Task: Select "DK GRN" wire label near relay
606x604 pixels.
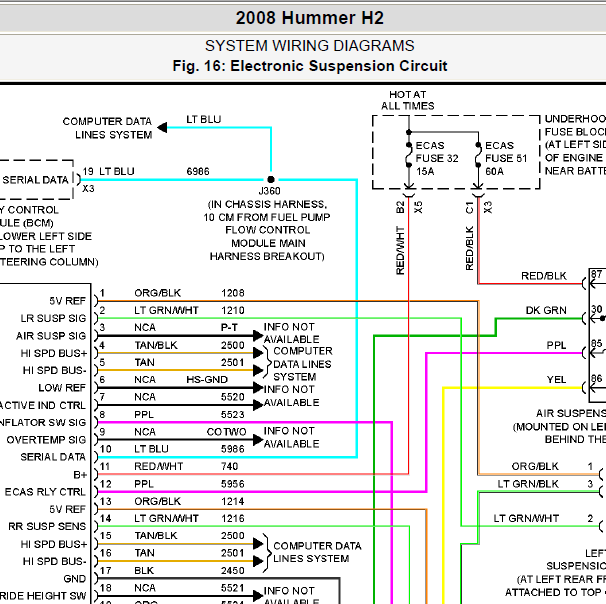Action: click(x=546, y=311)
